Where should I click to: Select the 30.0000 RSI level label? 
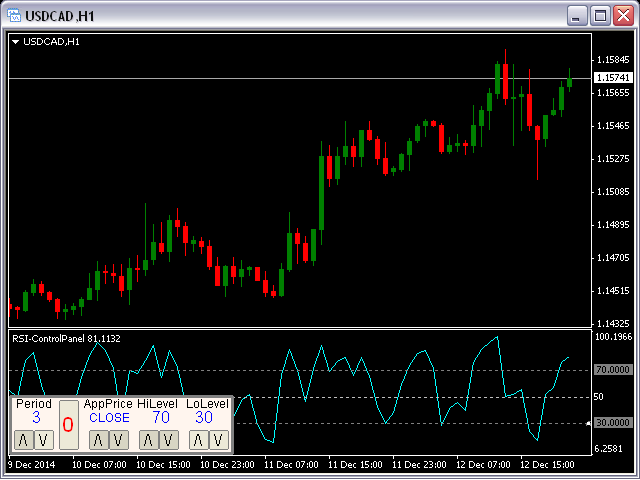point(612,423)
